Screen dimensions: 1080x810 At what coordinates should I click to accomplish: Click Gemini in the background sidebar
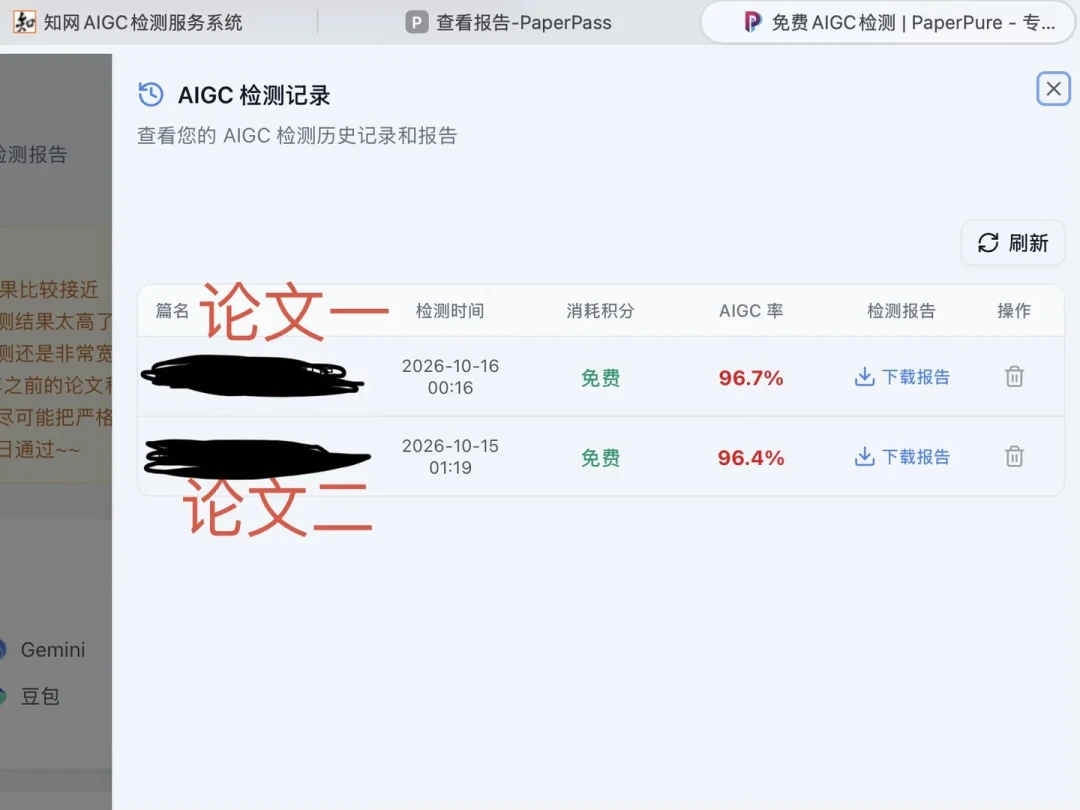[52, 650]
